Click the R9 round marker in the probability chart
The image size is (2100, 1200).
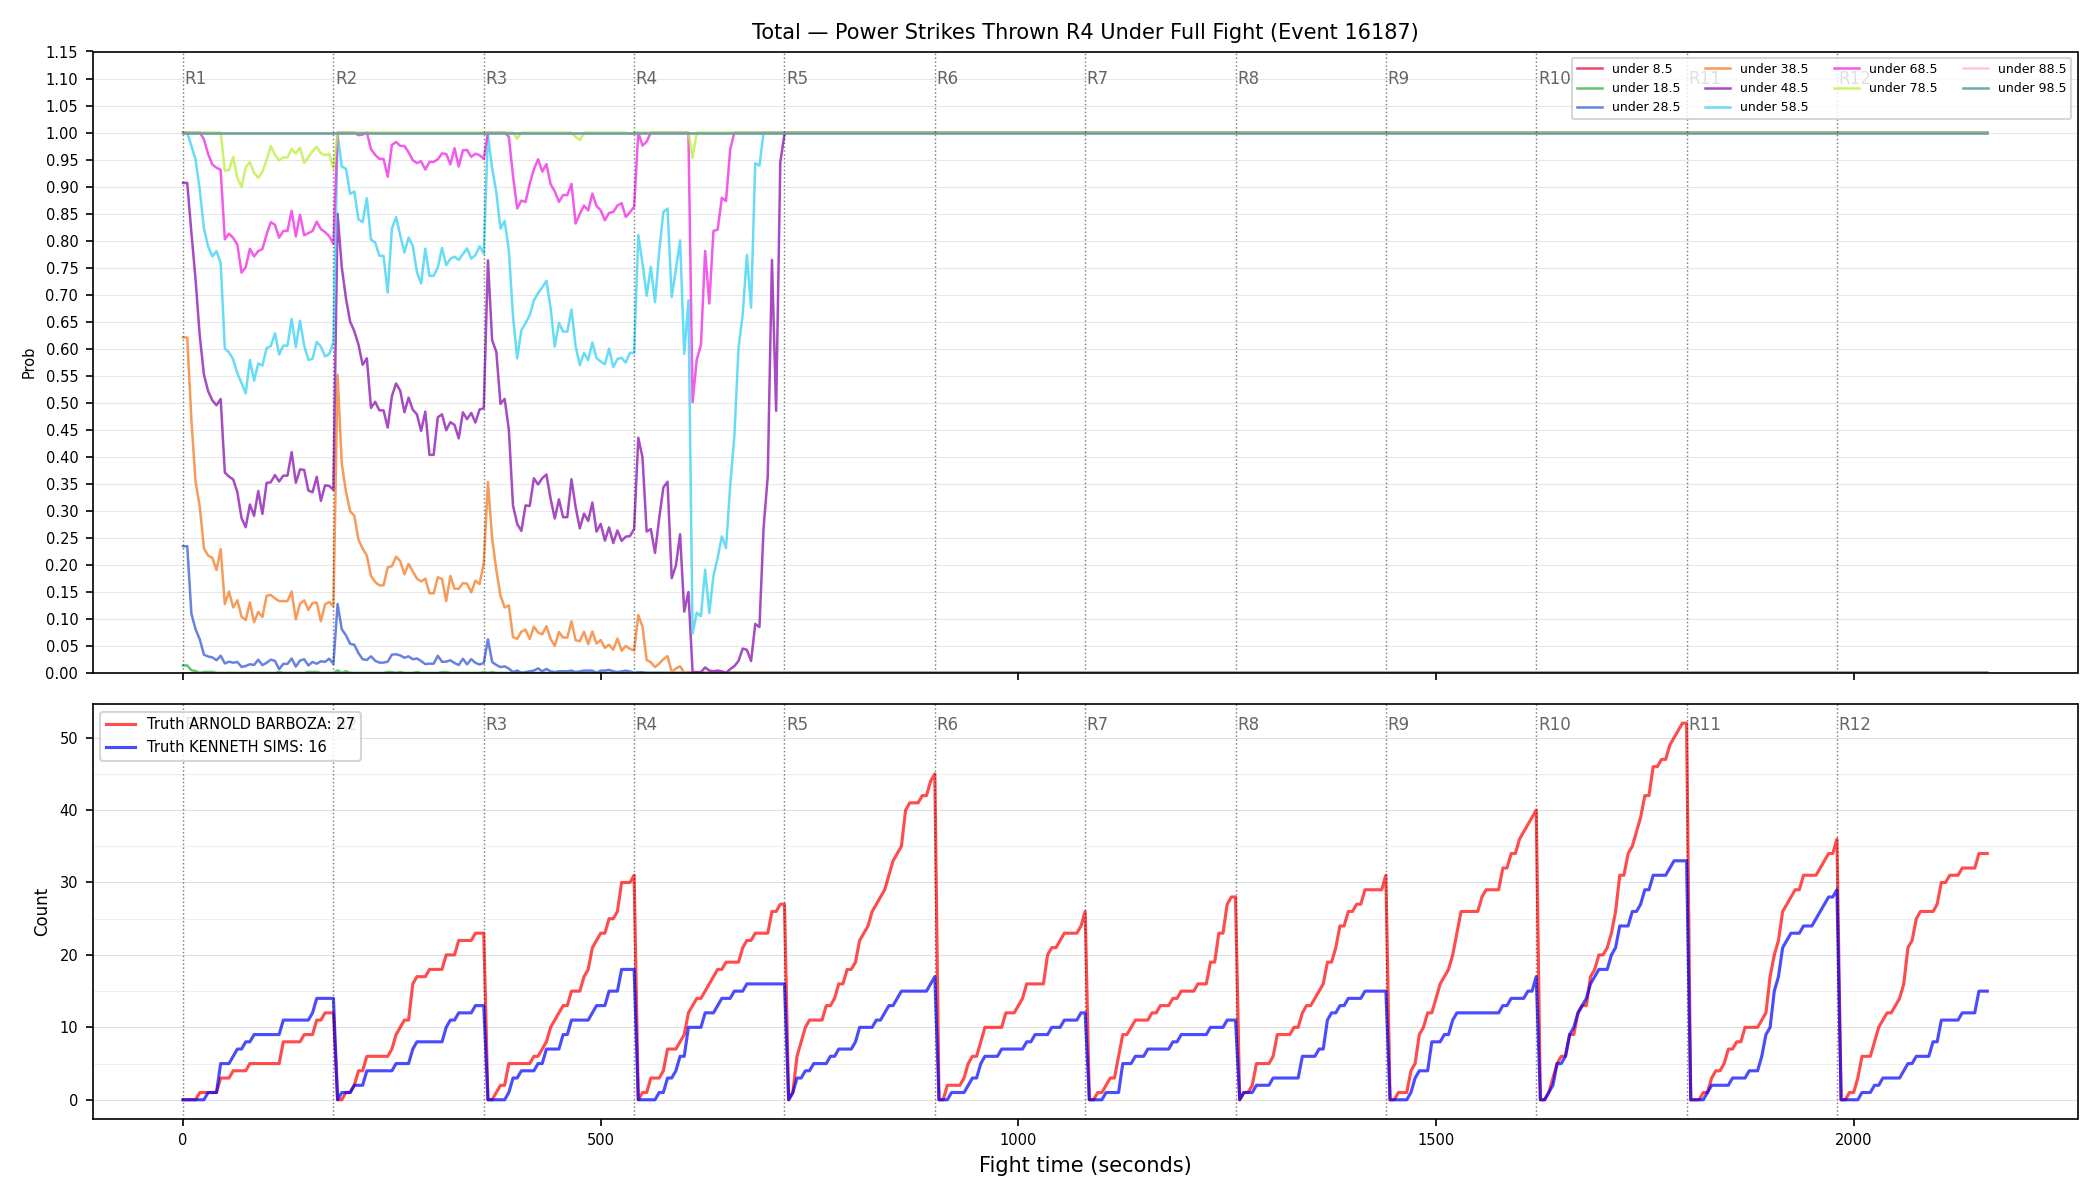click(1398, 78)
